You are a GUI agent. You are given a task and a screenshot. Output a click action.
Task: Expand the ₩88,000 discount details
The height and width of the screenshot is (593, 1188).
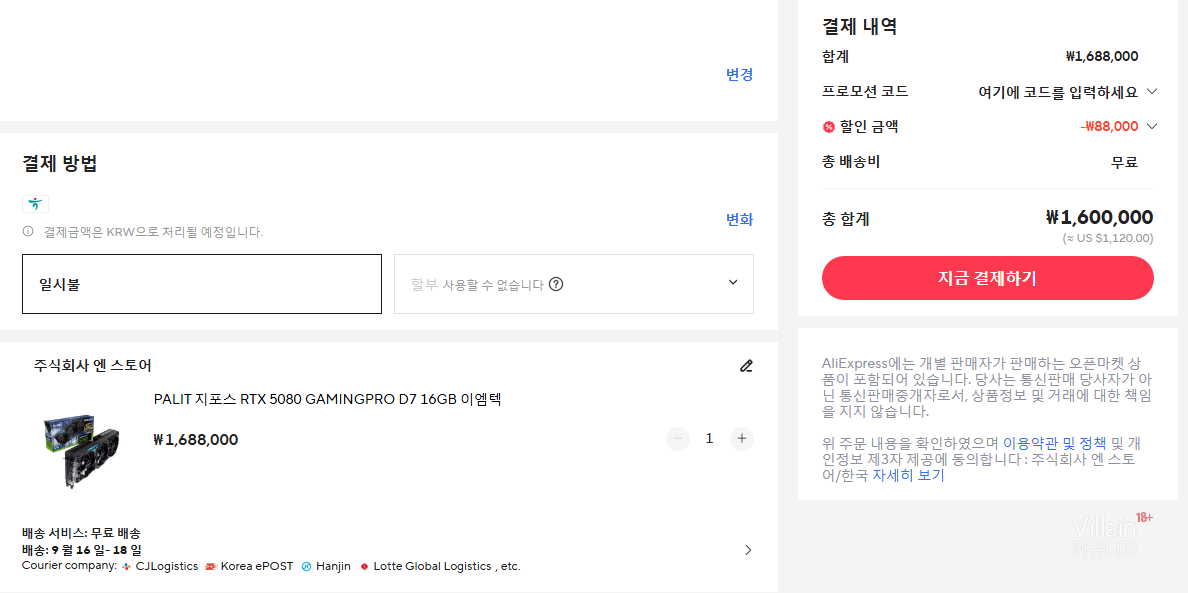1151,126
